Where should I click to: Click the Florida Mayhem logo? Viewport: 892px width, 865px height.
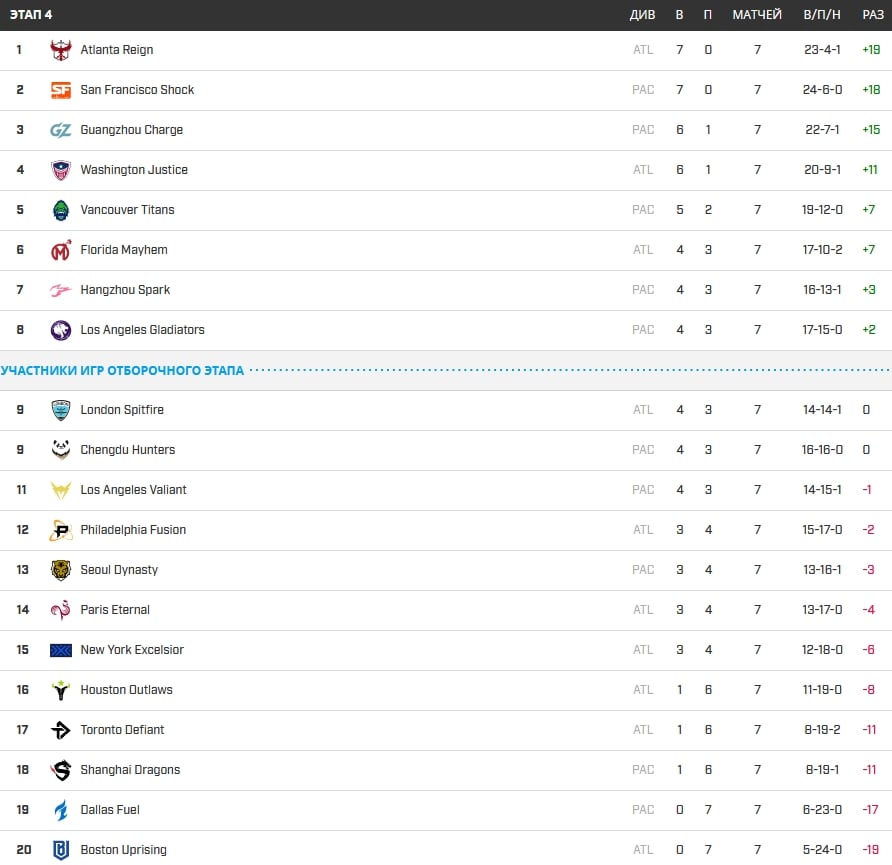(61, 250)
